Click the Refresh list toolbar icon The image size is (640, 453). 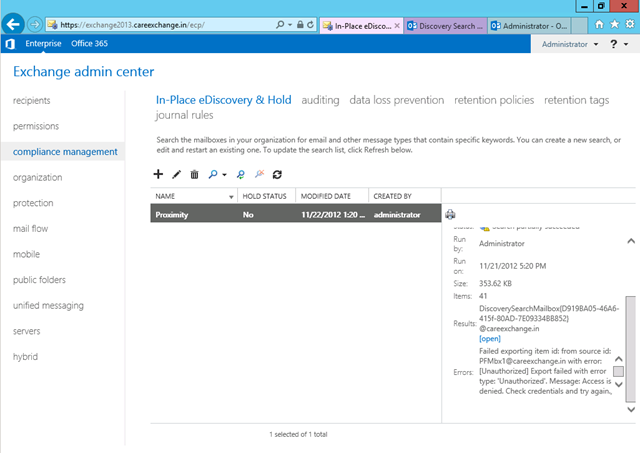277,175
